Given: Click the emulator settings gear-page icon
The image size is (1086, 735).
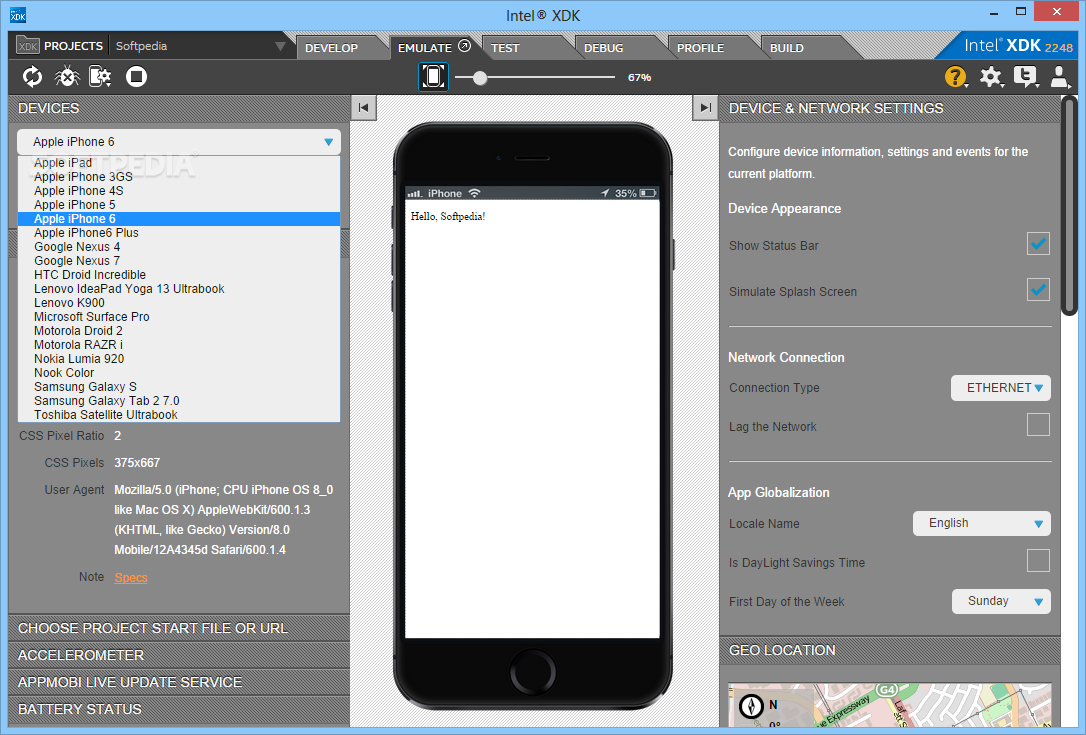Looking at the screenshot, I should [100, 77].
